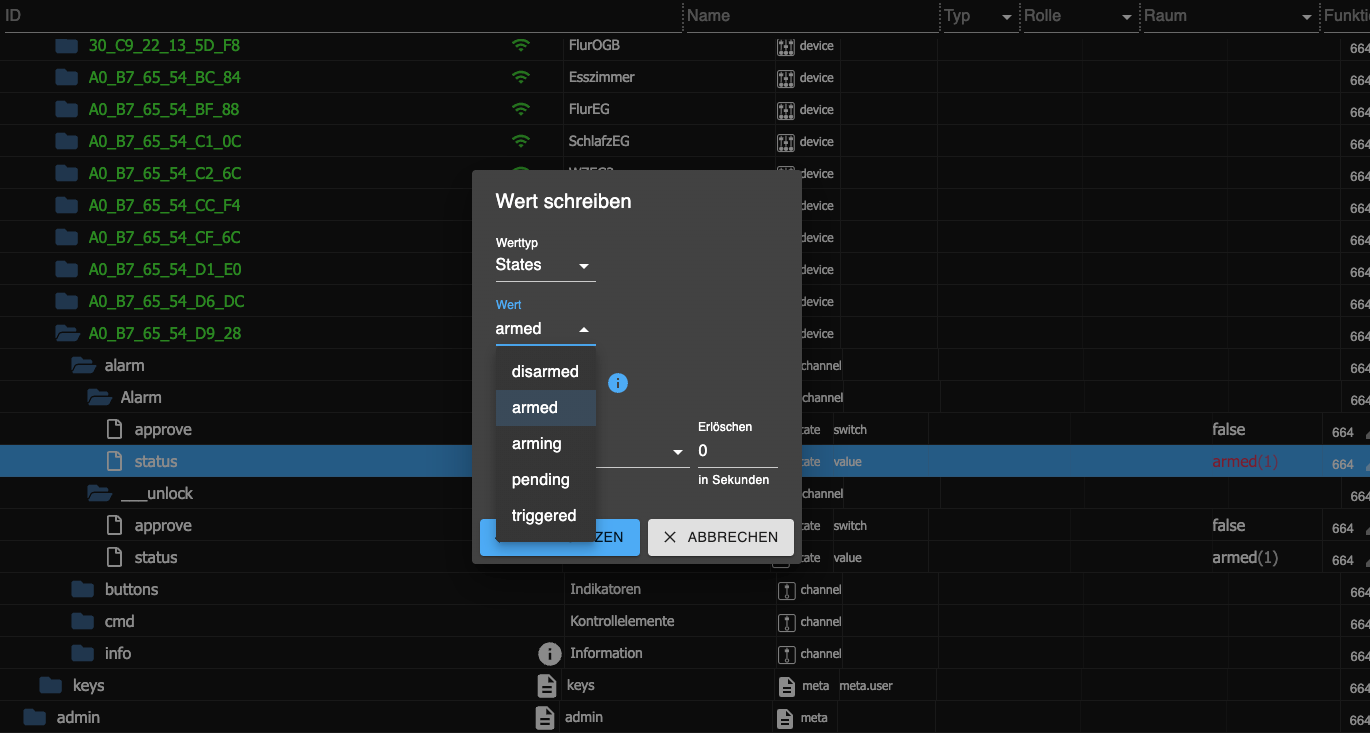The height and width of the screenshot is (733, 1370).
Task: Click the red armed(1) value
Action: [1245, 462]
